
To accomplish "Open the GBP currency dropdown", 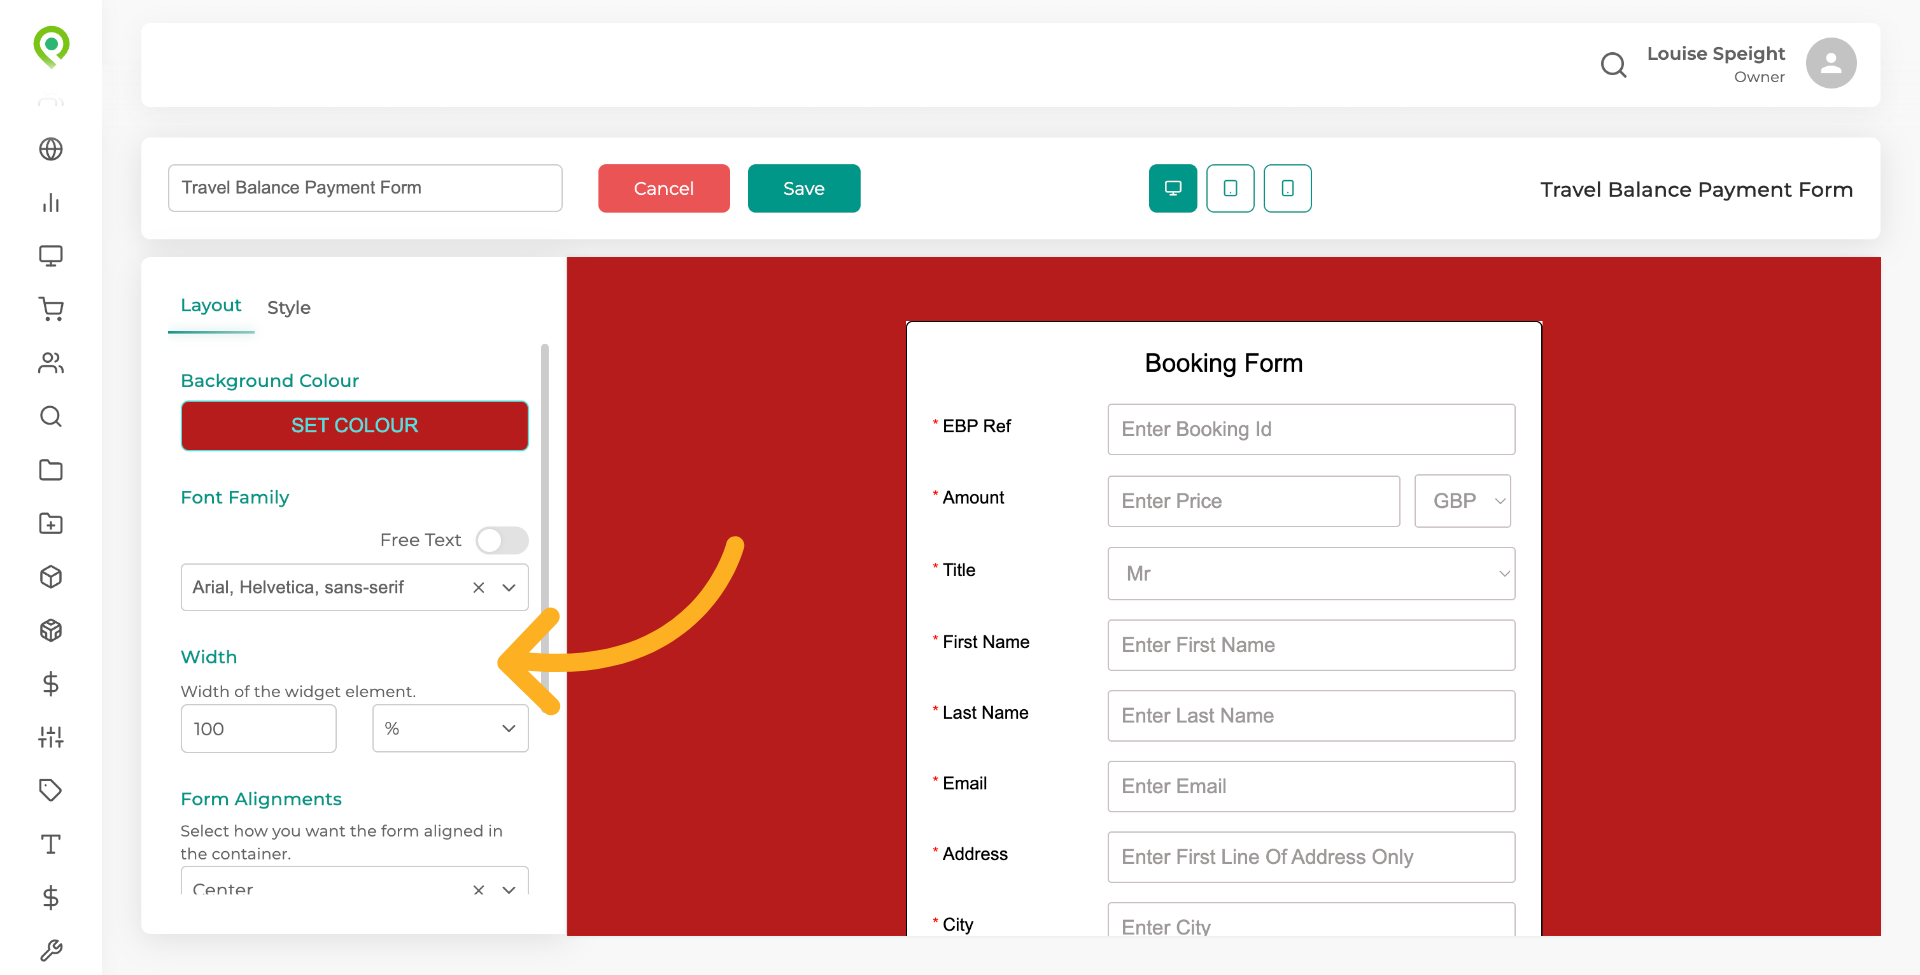I will click(1462, 501).
